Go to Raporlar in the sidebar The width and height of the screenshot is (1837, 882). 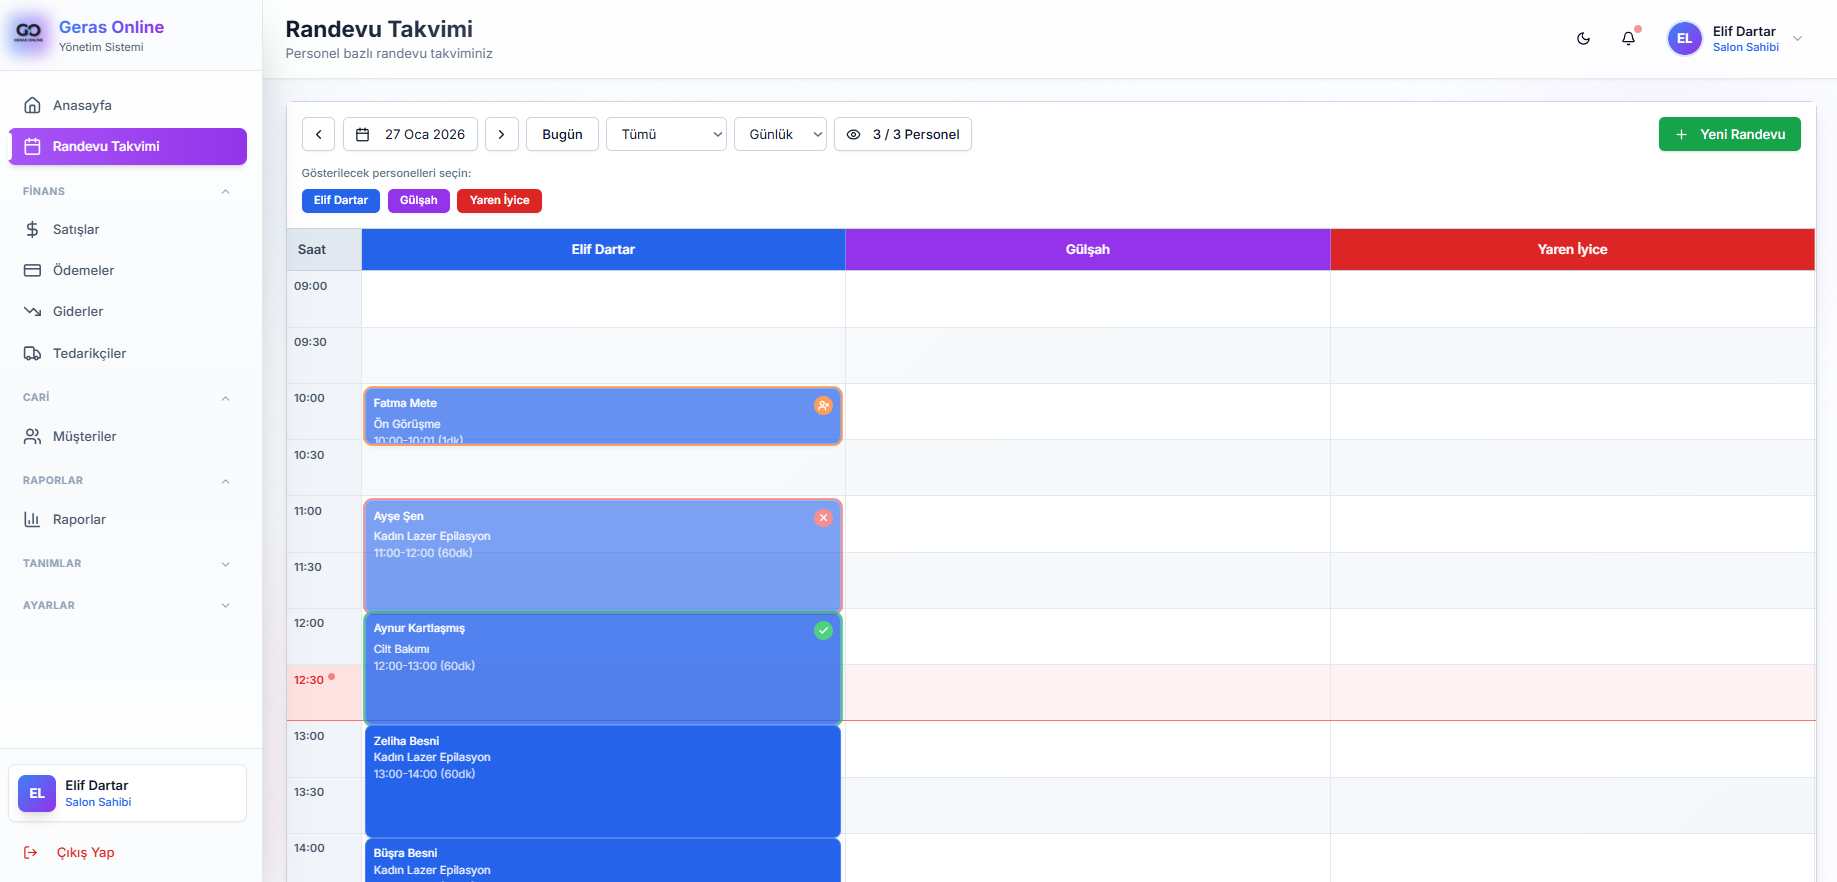(79, 520)
